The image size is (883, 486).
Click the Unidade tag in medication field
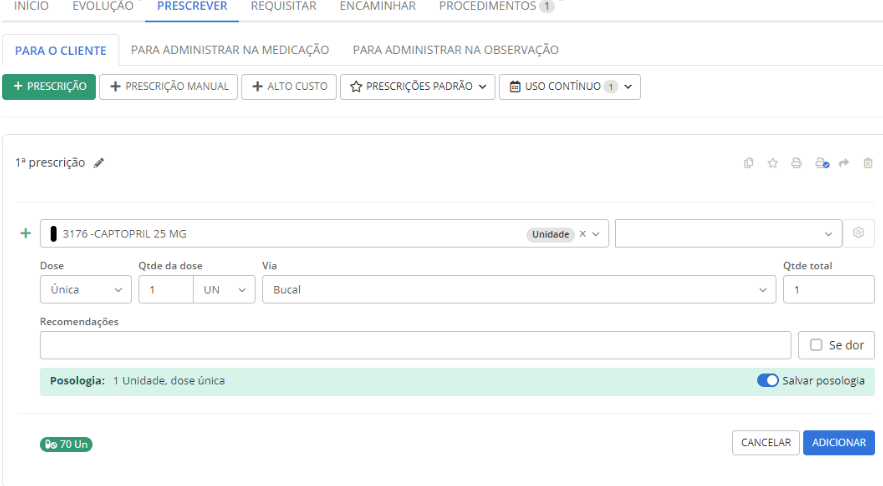tap(550, 234)
